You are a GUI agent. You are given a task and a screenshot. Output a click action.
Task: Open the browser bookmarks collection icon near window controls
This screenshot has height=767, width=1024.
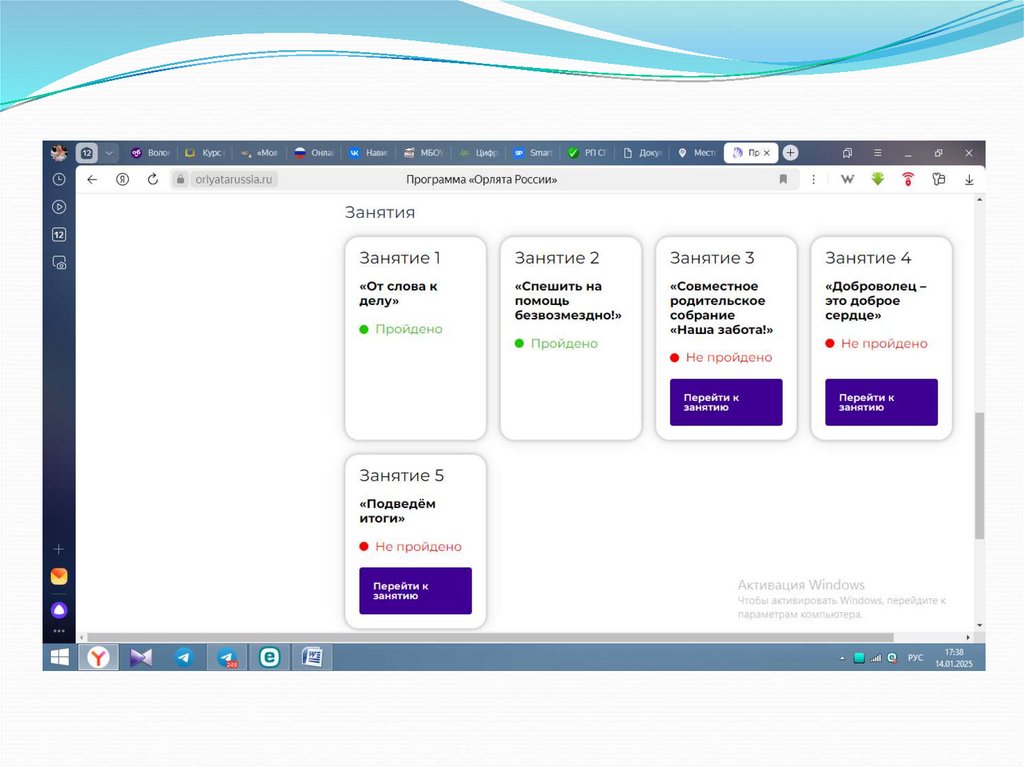pyautogui.click(x=847, y=153)
